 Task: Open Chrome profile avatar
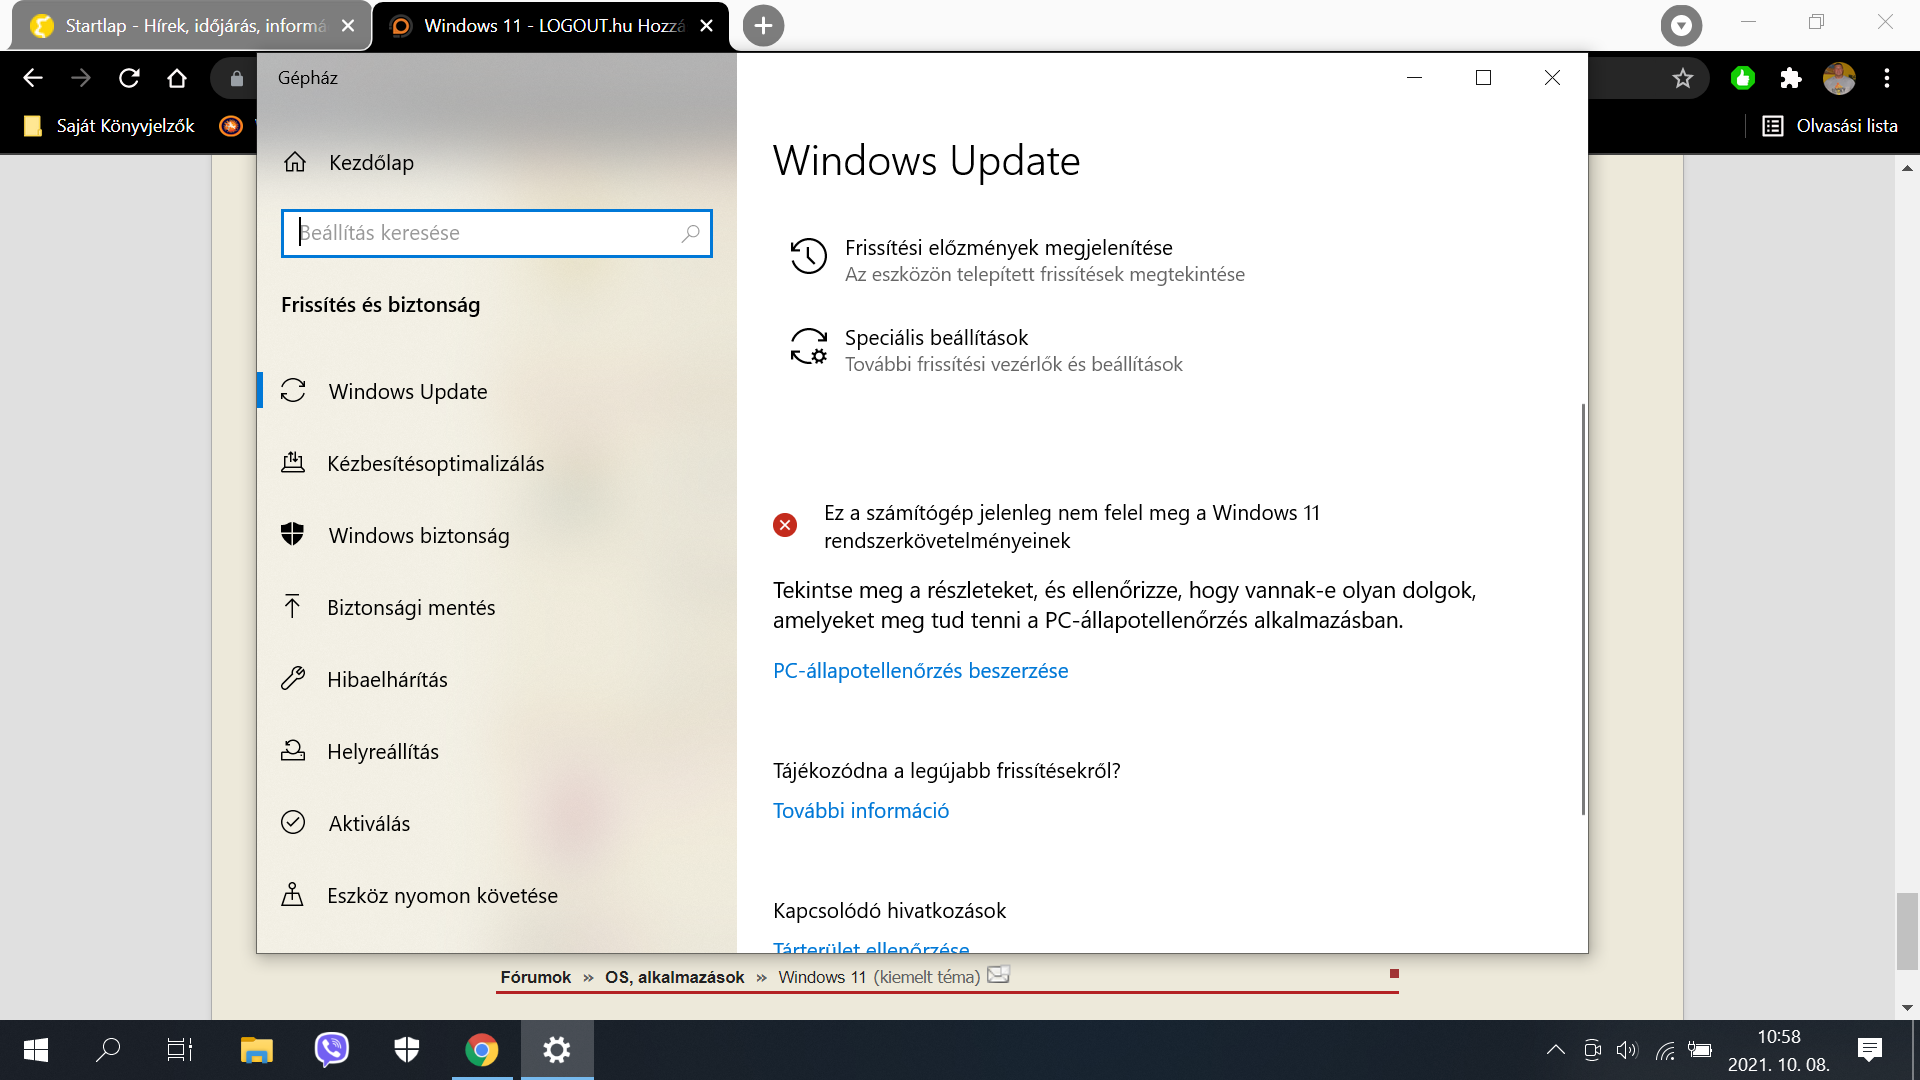click(x=1839, y=78)
